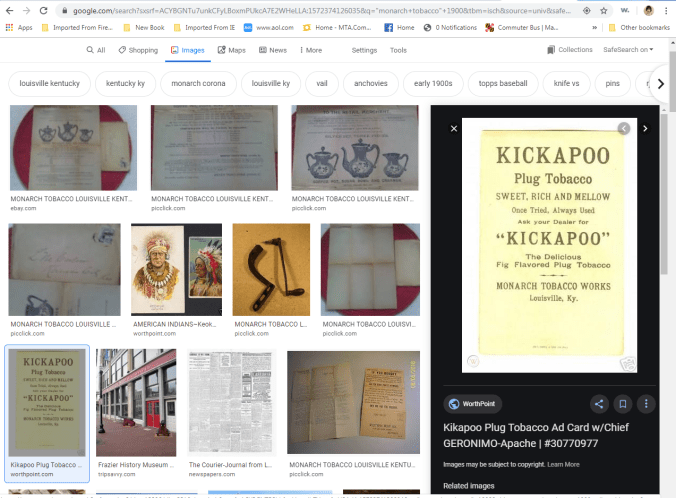Bookmark this page with star icon

click(604, 11)
